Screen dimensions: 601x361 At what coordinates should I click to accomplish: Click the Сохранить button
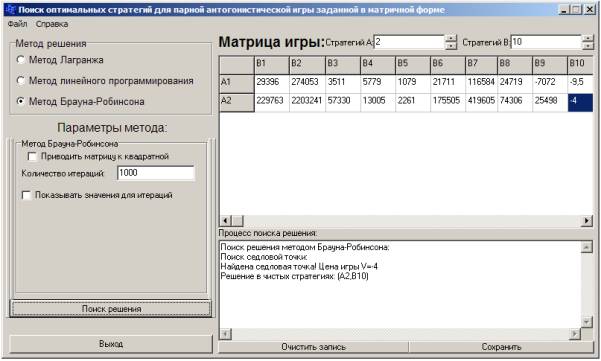(x=501, y=347)
